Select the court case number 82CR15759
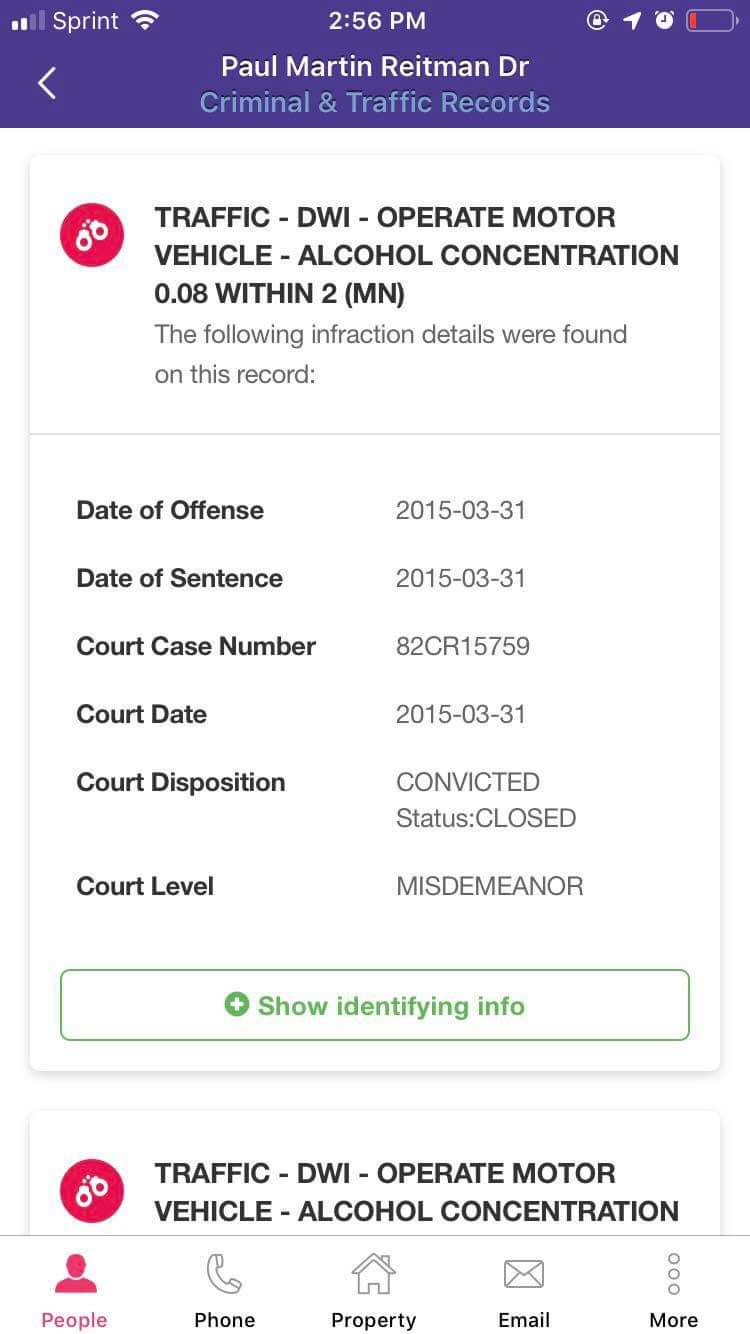The height and width of the screenshot is (1334, 750). (x=462, y=646)
